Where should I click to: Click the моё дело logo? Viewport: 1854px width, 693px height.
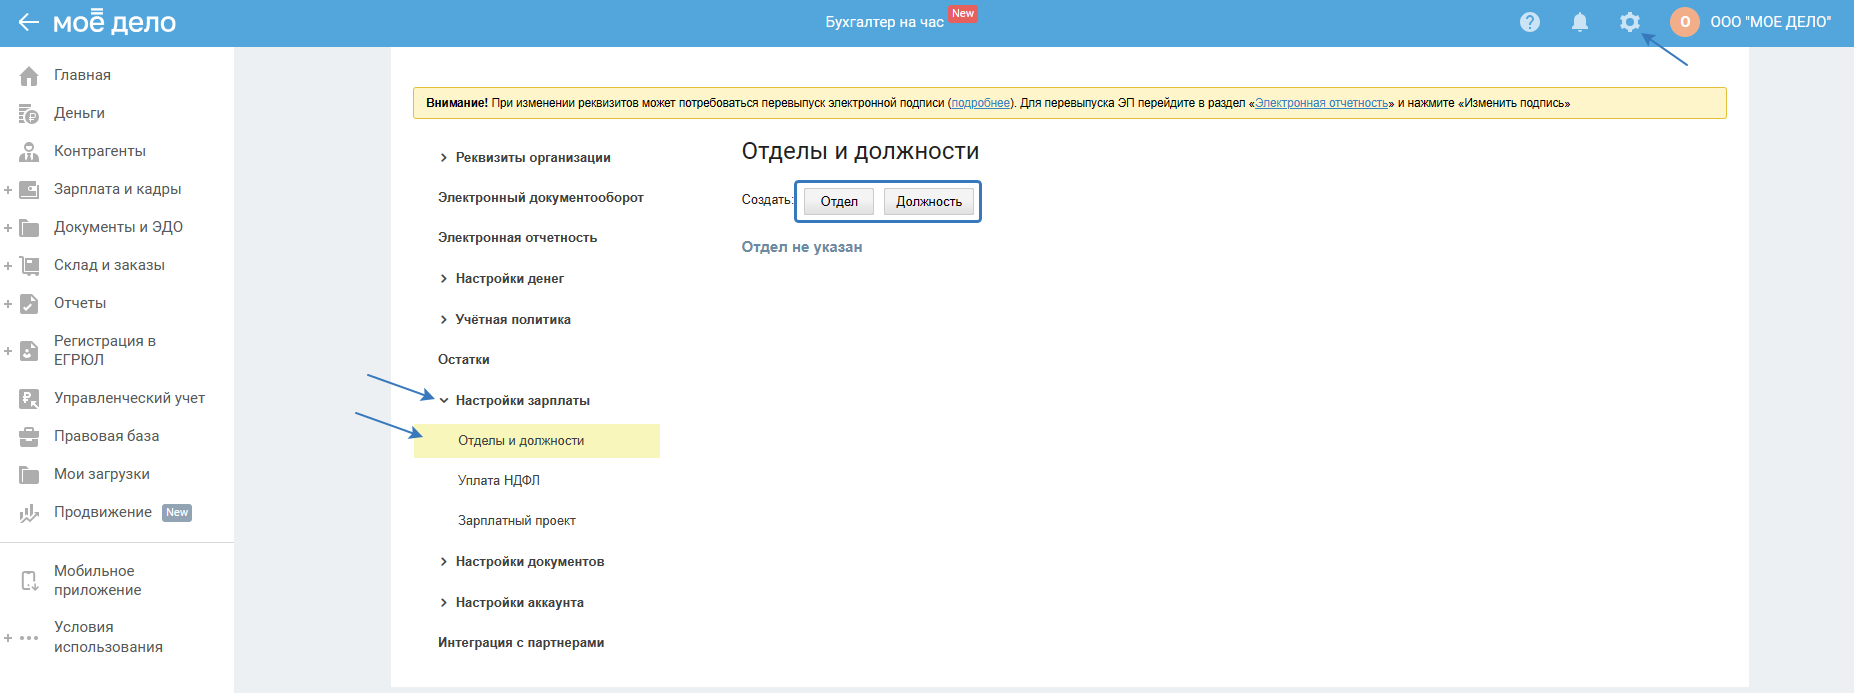114,22
